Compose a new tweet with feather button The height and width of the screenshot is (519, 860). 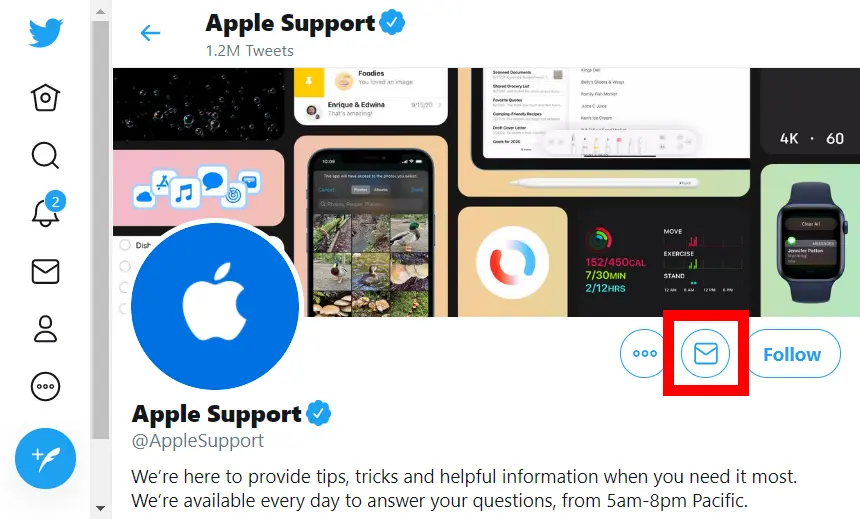coord(46,458)
